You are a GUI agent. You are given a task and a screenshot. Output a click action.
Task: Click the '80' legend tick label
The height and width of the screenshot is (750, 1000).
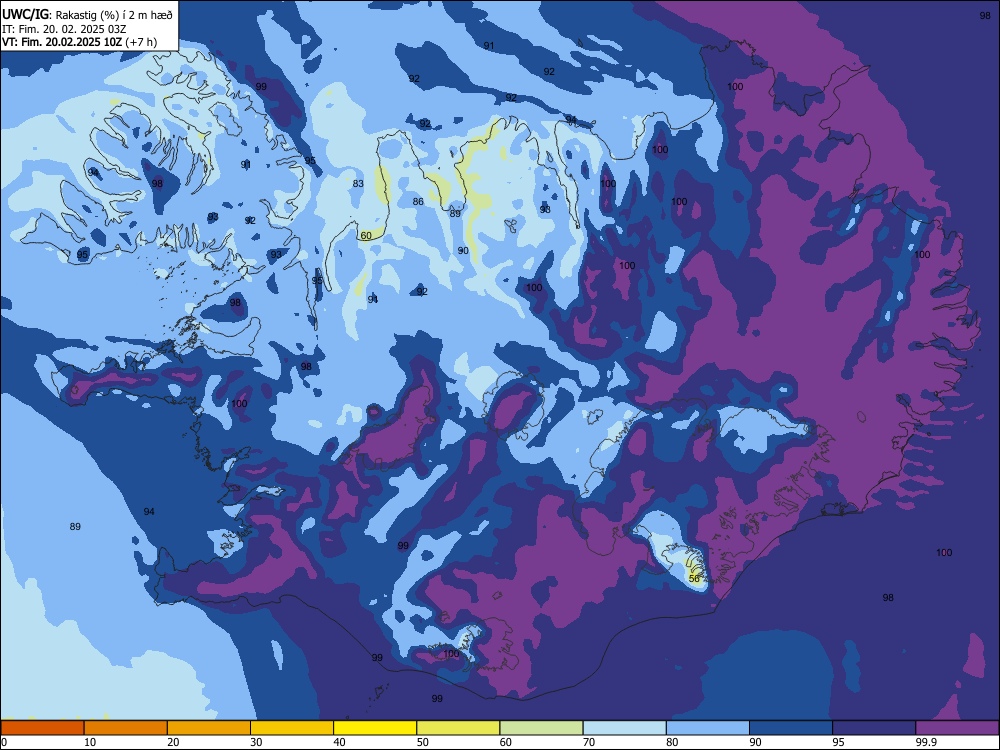tap(672, 742)
